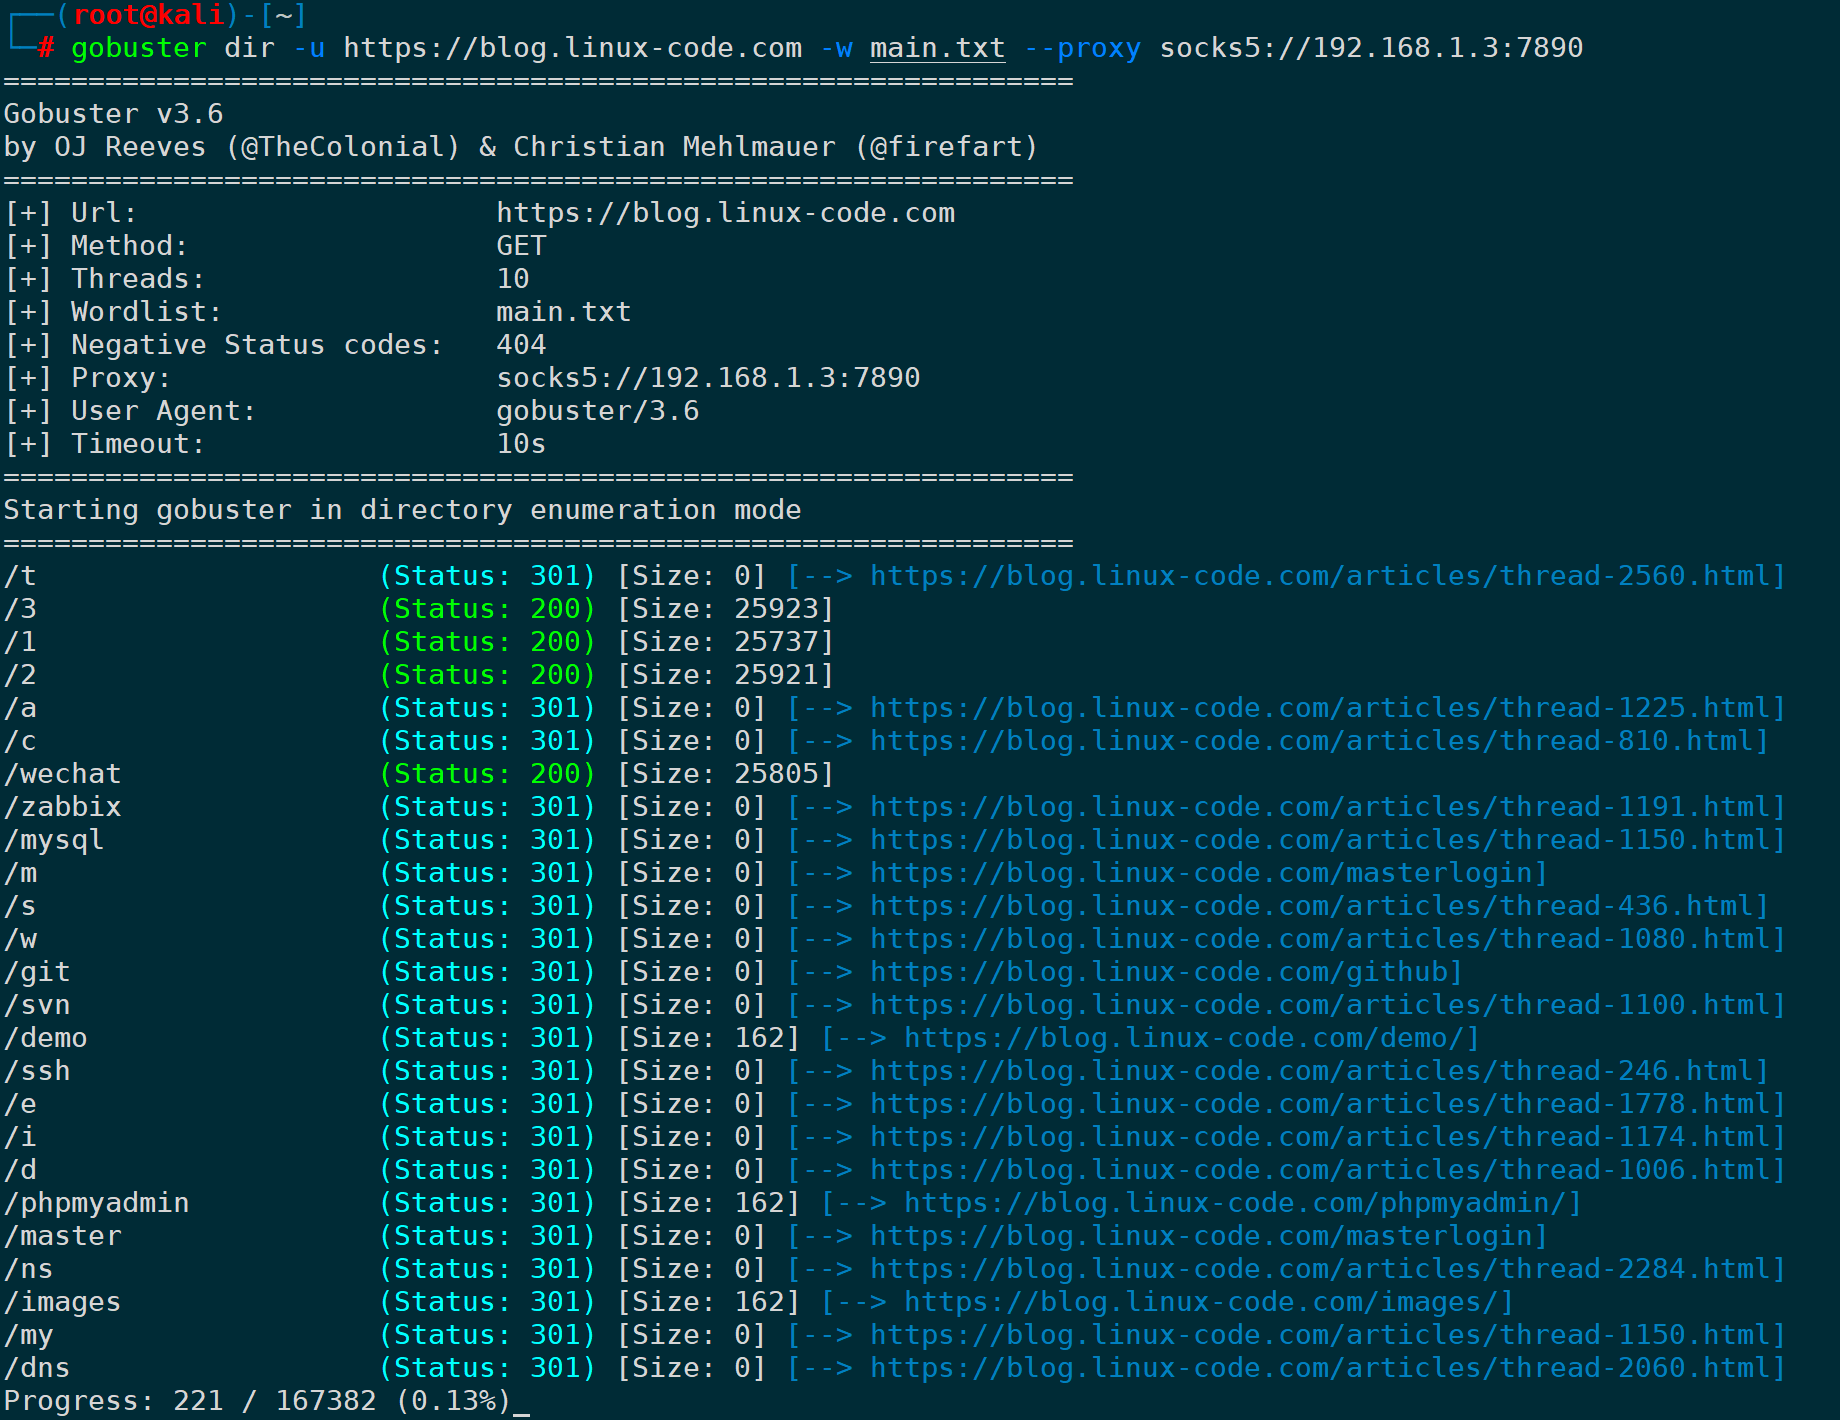Click size 25737 on the /1 row
Image resolution: width=1840 pixels, height=1420 pixels.
(x=776, y=642)
